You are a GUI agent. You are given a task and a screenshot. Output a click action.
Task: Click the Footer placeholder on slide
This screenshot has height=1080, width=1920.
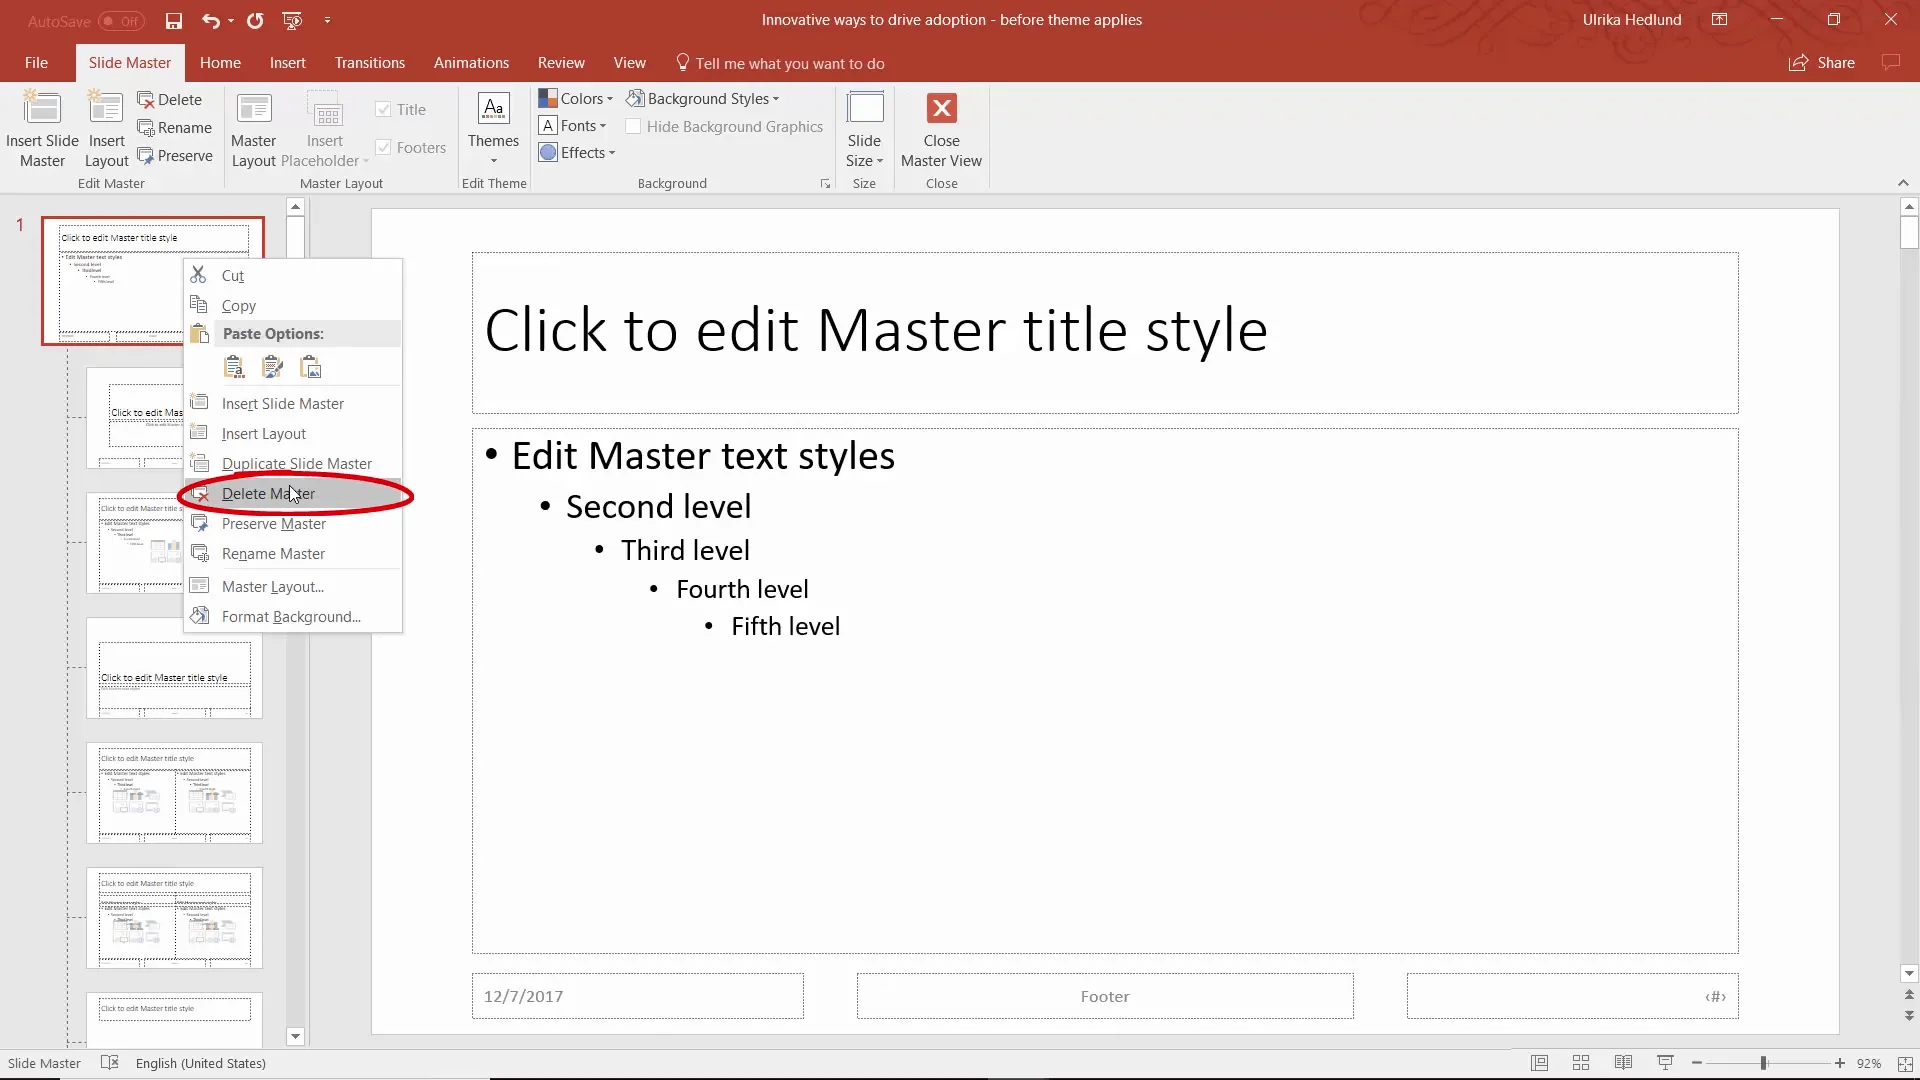[x=1105, y=996]
